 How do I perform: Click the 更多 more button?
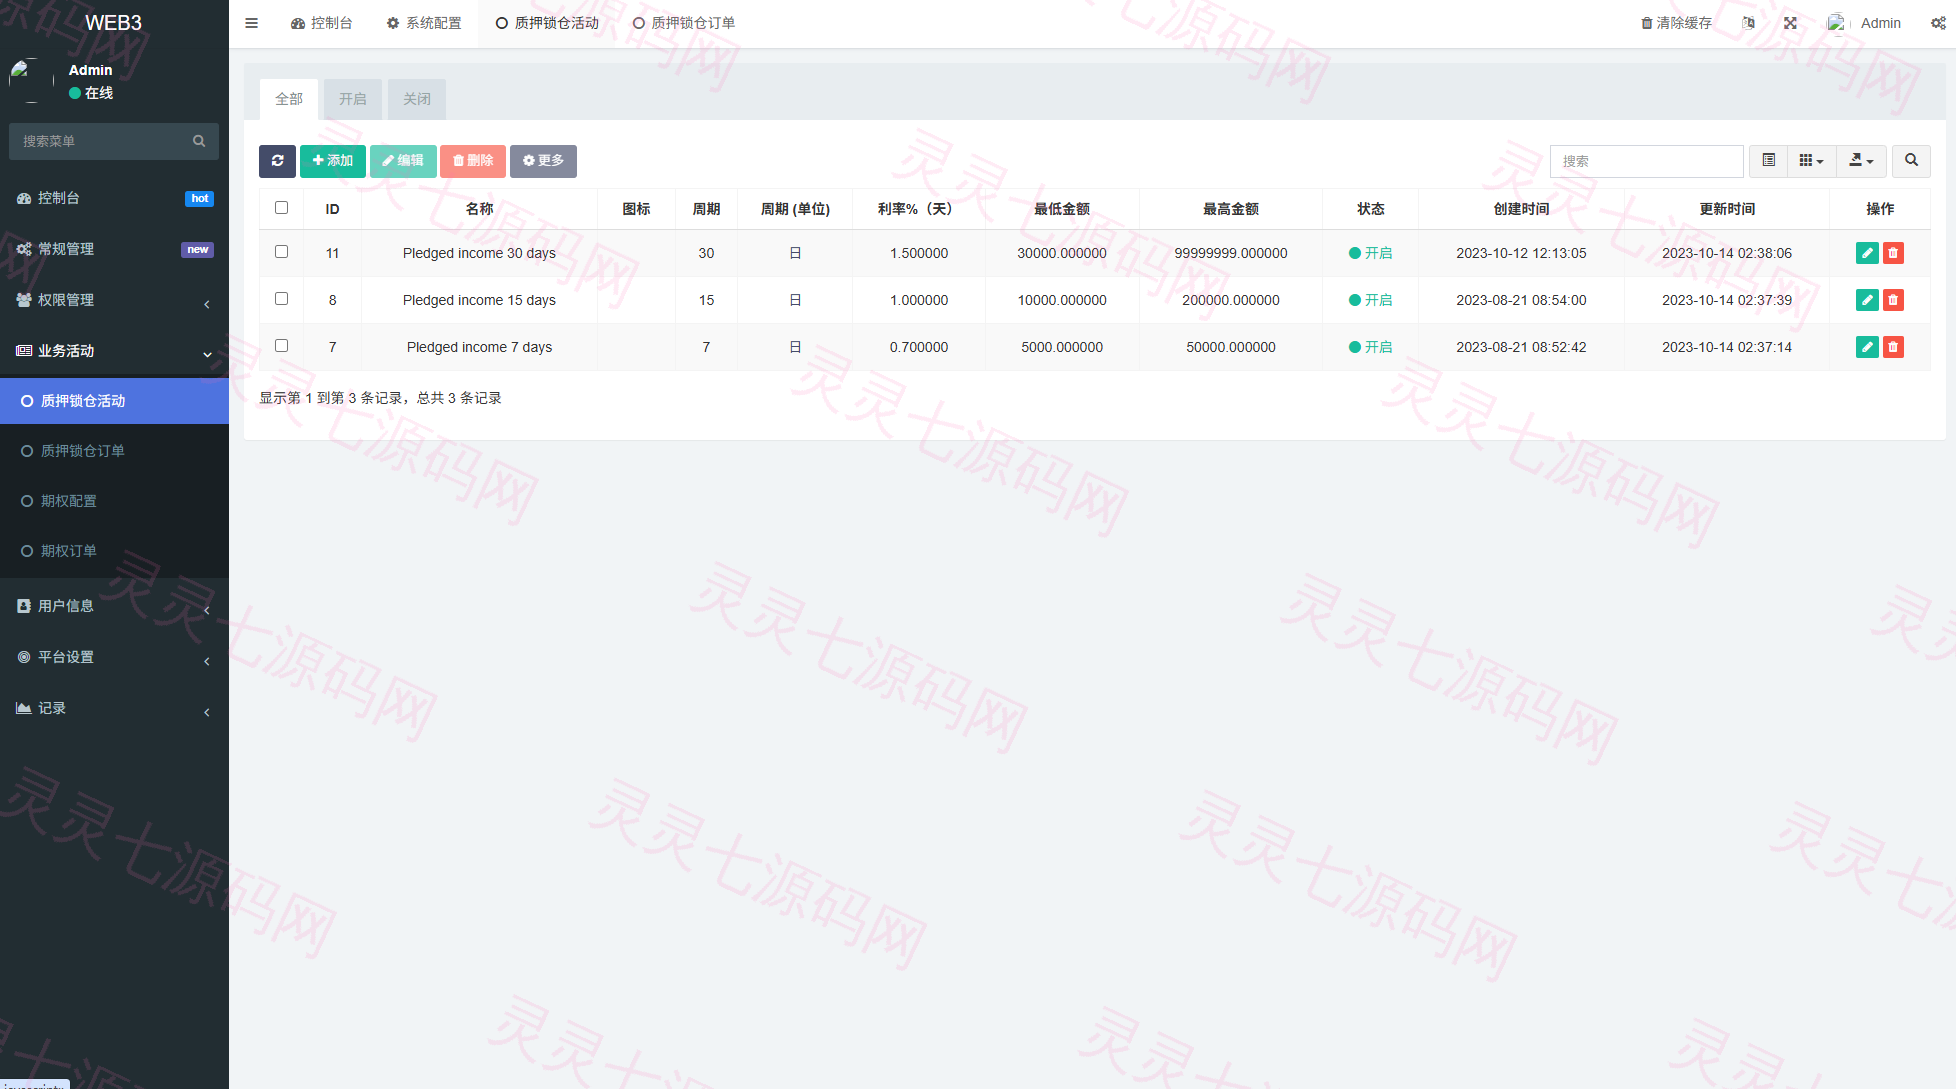tap(543, 161)
